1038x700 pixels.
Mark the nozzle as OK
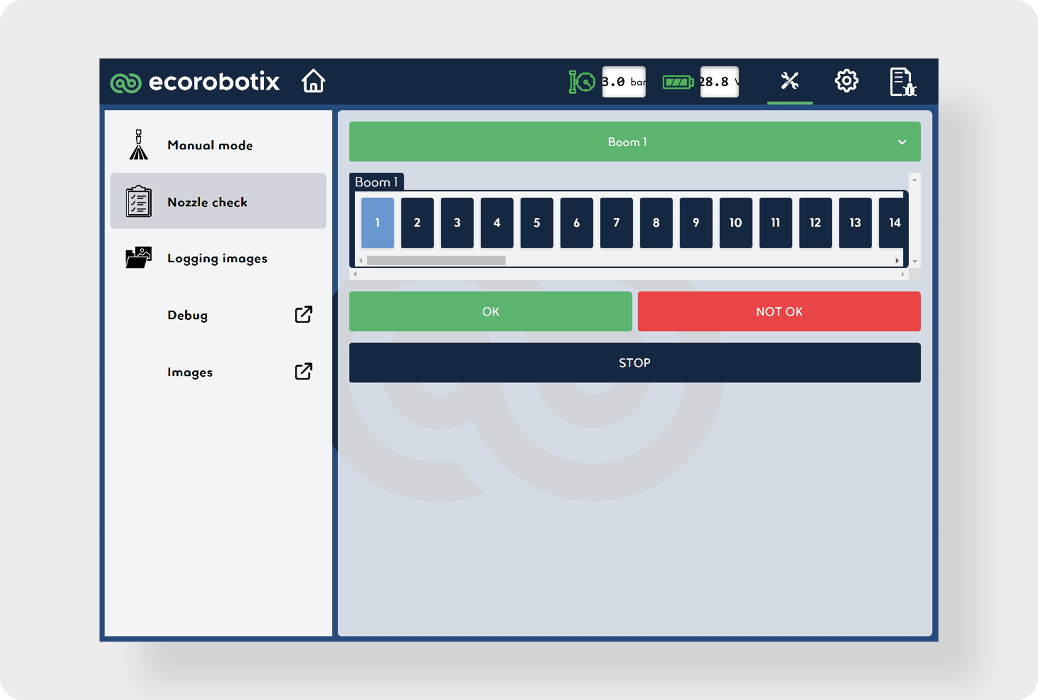coord(490,311)
